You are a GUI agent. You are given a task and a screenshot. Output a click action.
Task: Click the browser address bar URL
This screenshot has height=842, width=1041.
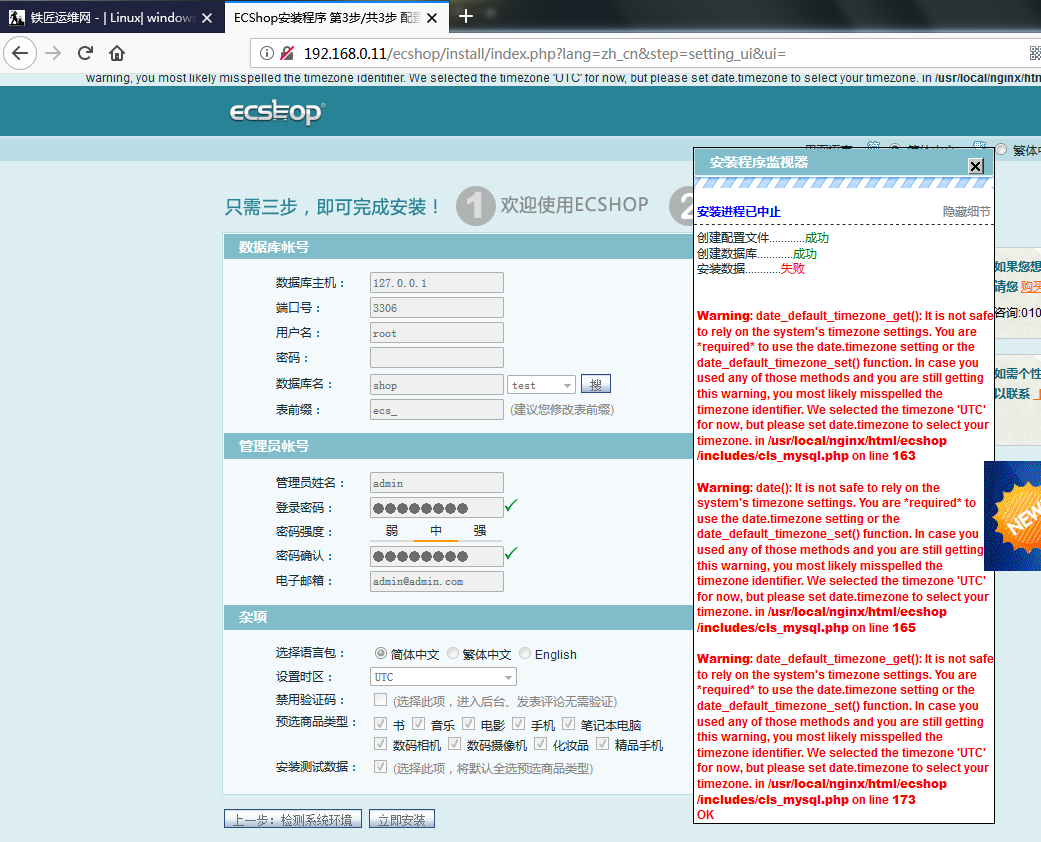point(544,53)
